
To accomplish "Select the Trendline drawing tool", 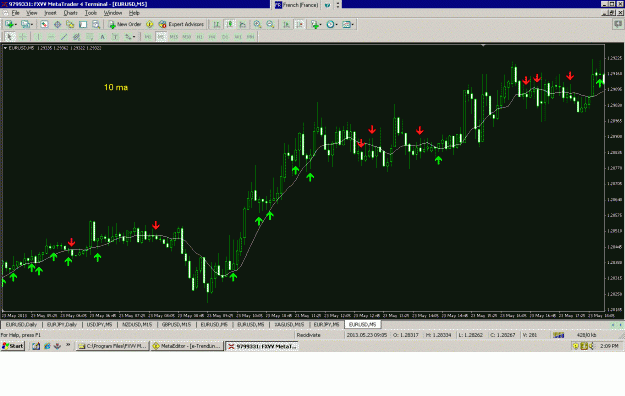I will click(64, 37).
